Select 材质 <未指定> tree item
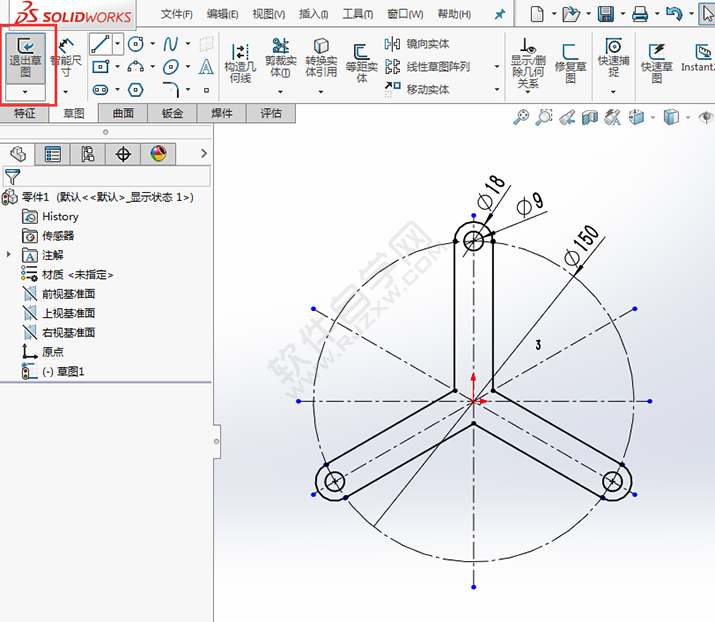This screenshot has width=715, height=622. point(67,275)
